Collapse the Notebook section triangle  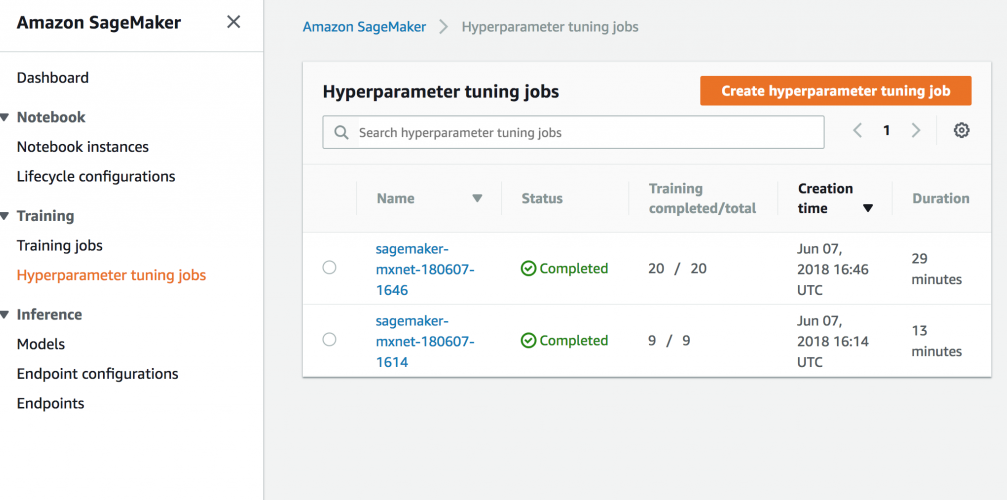4,117
